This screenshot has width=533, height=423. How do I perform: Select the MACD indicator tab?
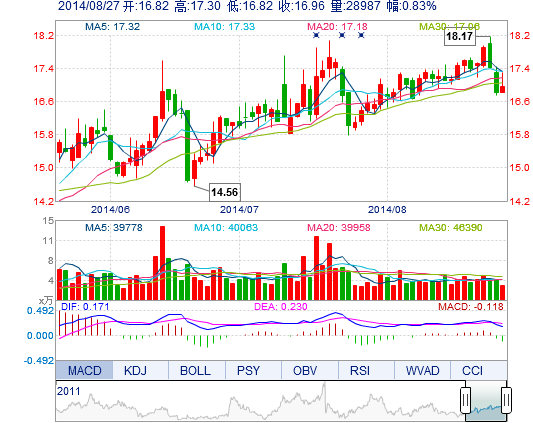click(x=84, y=370)
